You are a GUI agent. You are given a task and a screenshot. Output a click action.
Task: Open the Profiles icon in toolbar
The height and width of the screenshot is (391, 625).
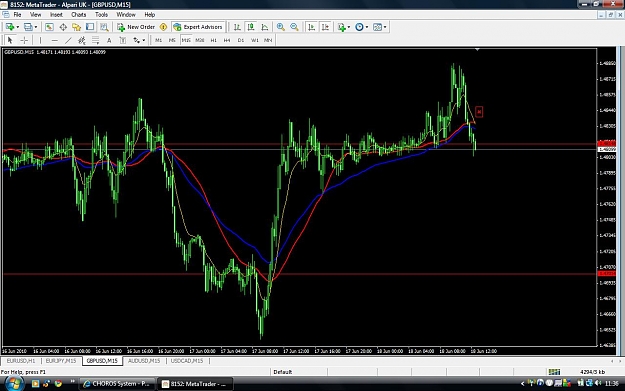pyautogui.click(x=28, y=27)
